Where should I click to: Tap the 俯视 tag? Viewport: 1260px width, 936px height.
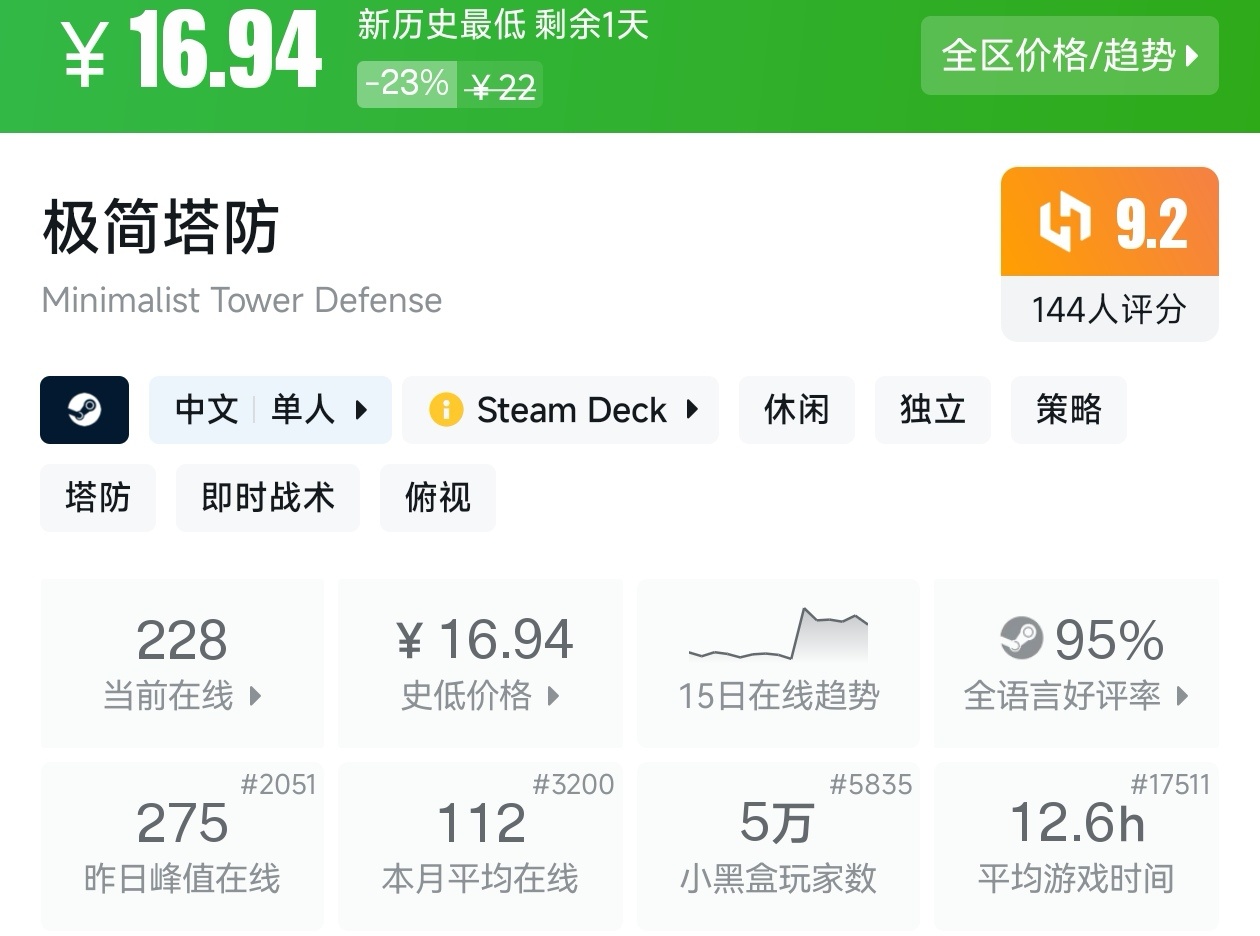coord(437,498)
